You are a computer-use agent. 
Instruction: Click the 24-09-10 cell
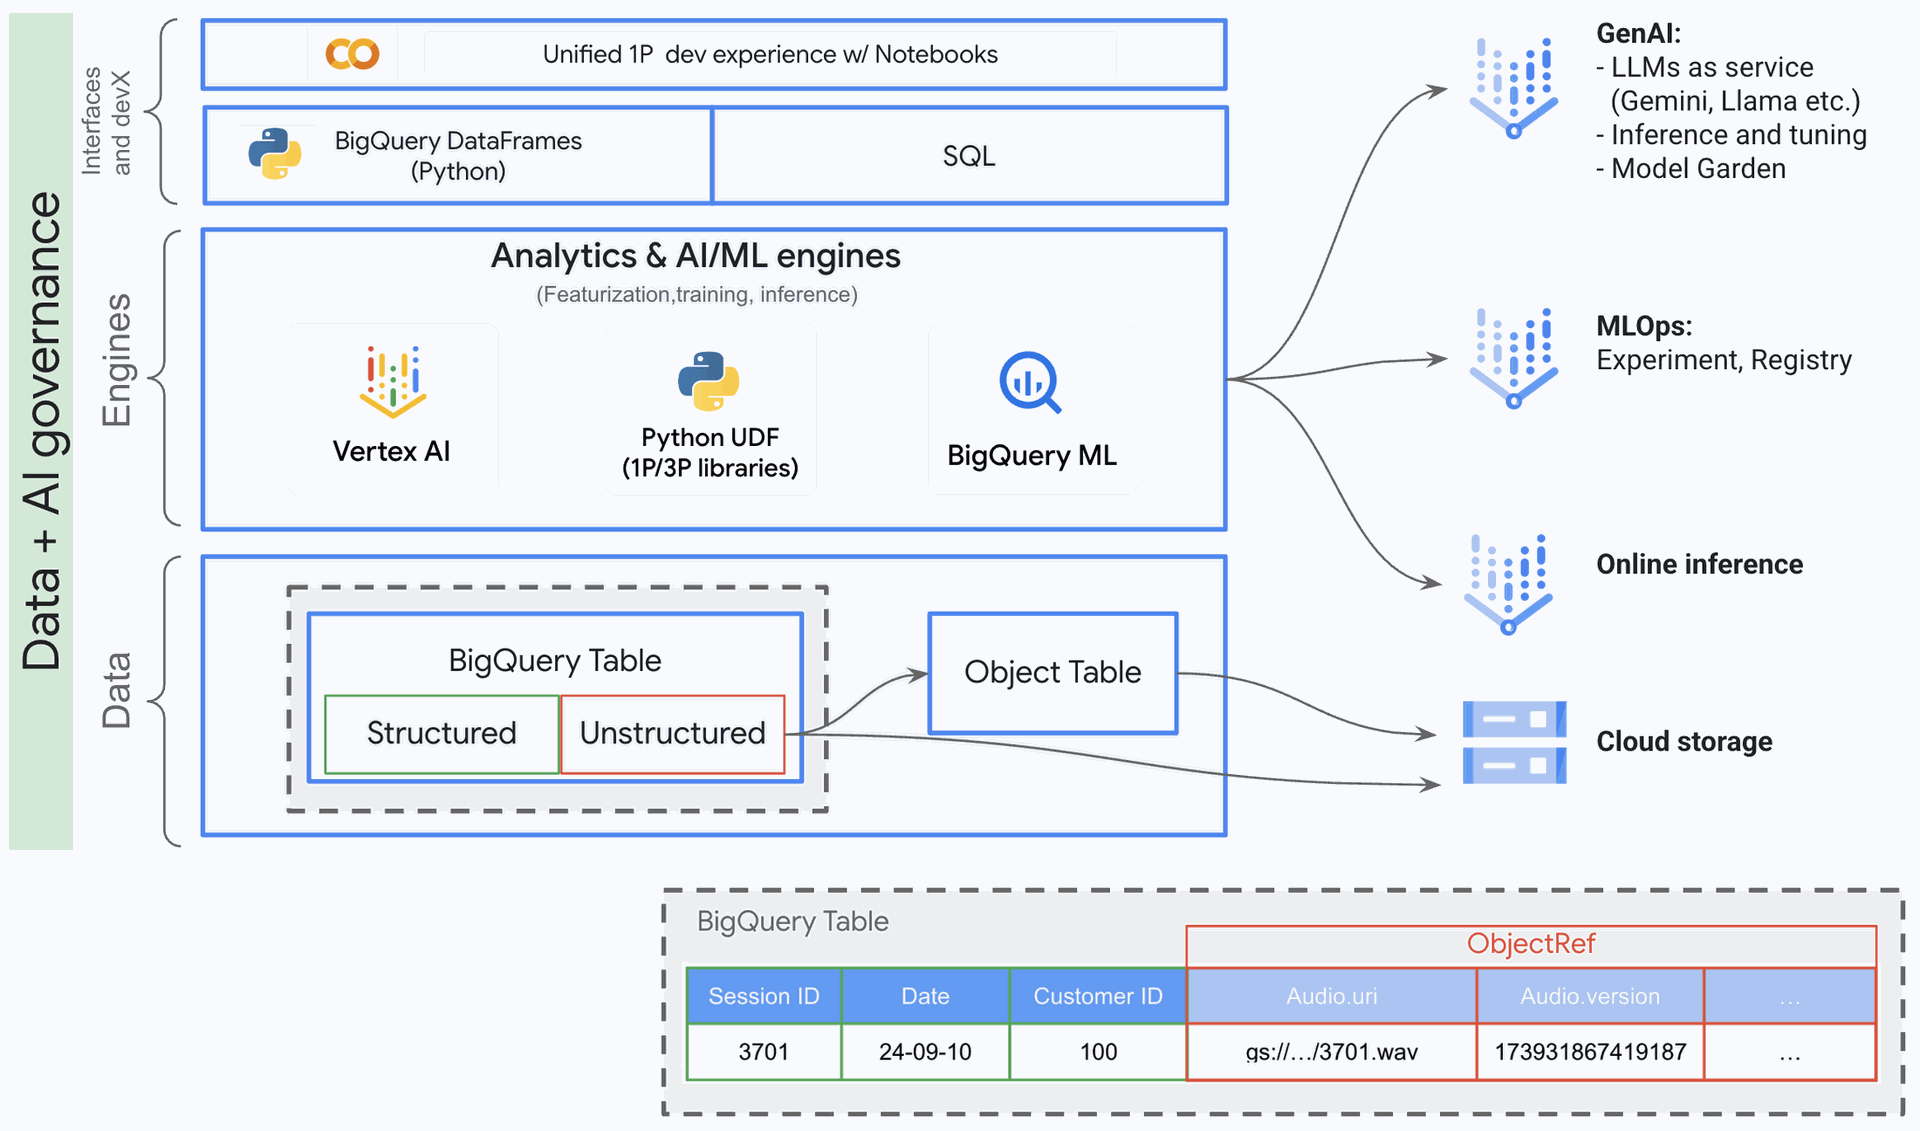pos(925,1052)
